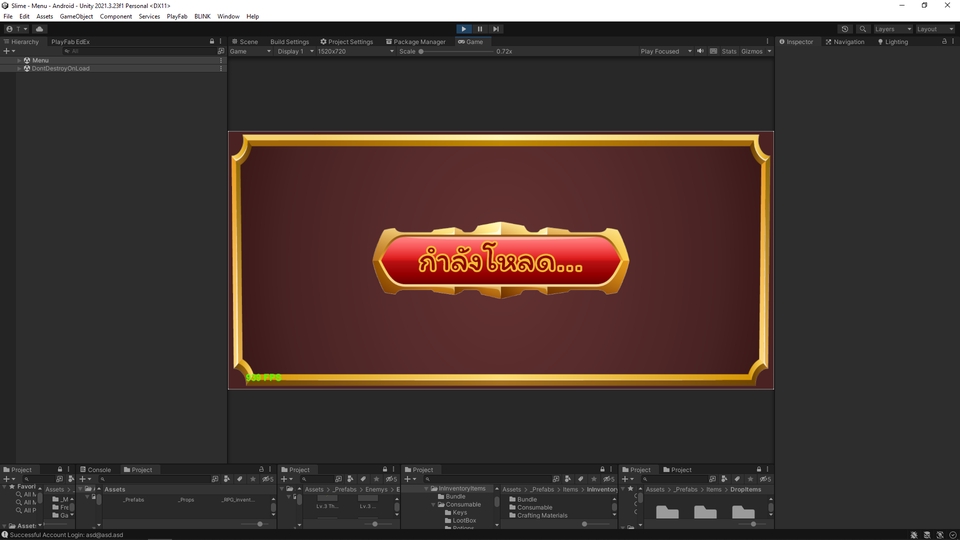The height and width of the screenshot is (540, 960).
Task: Toggle the Gizmos button
Action: (x=751, y=51)
